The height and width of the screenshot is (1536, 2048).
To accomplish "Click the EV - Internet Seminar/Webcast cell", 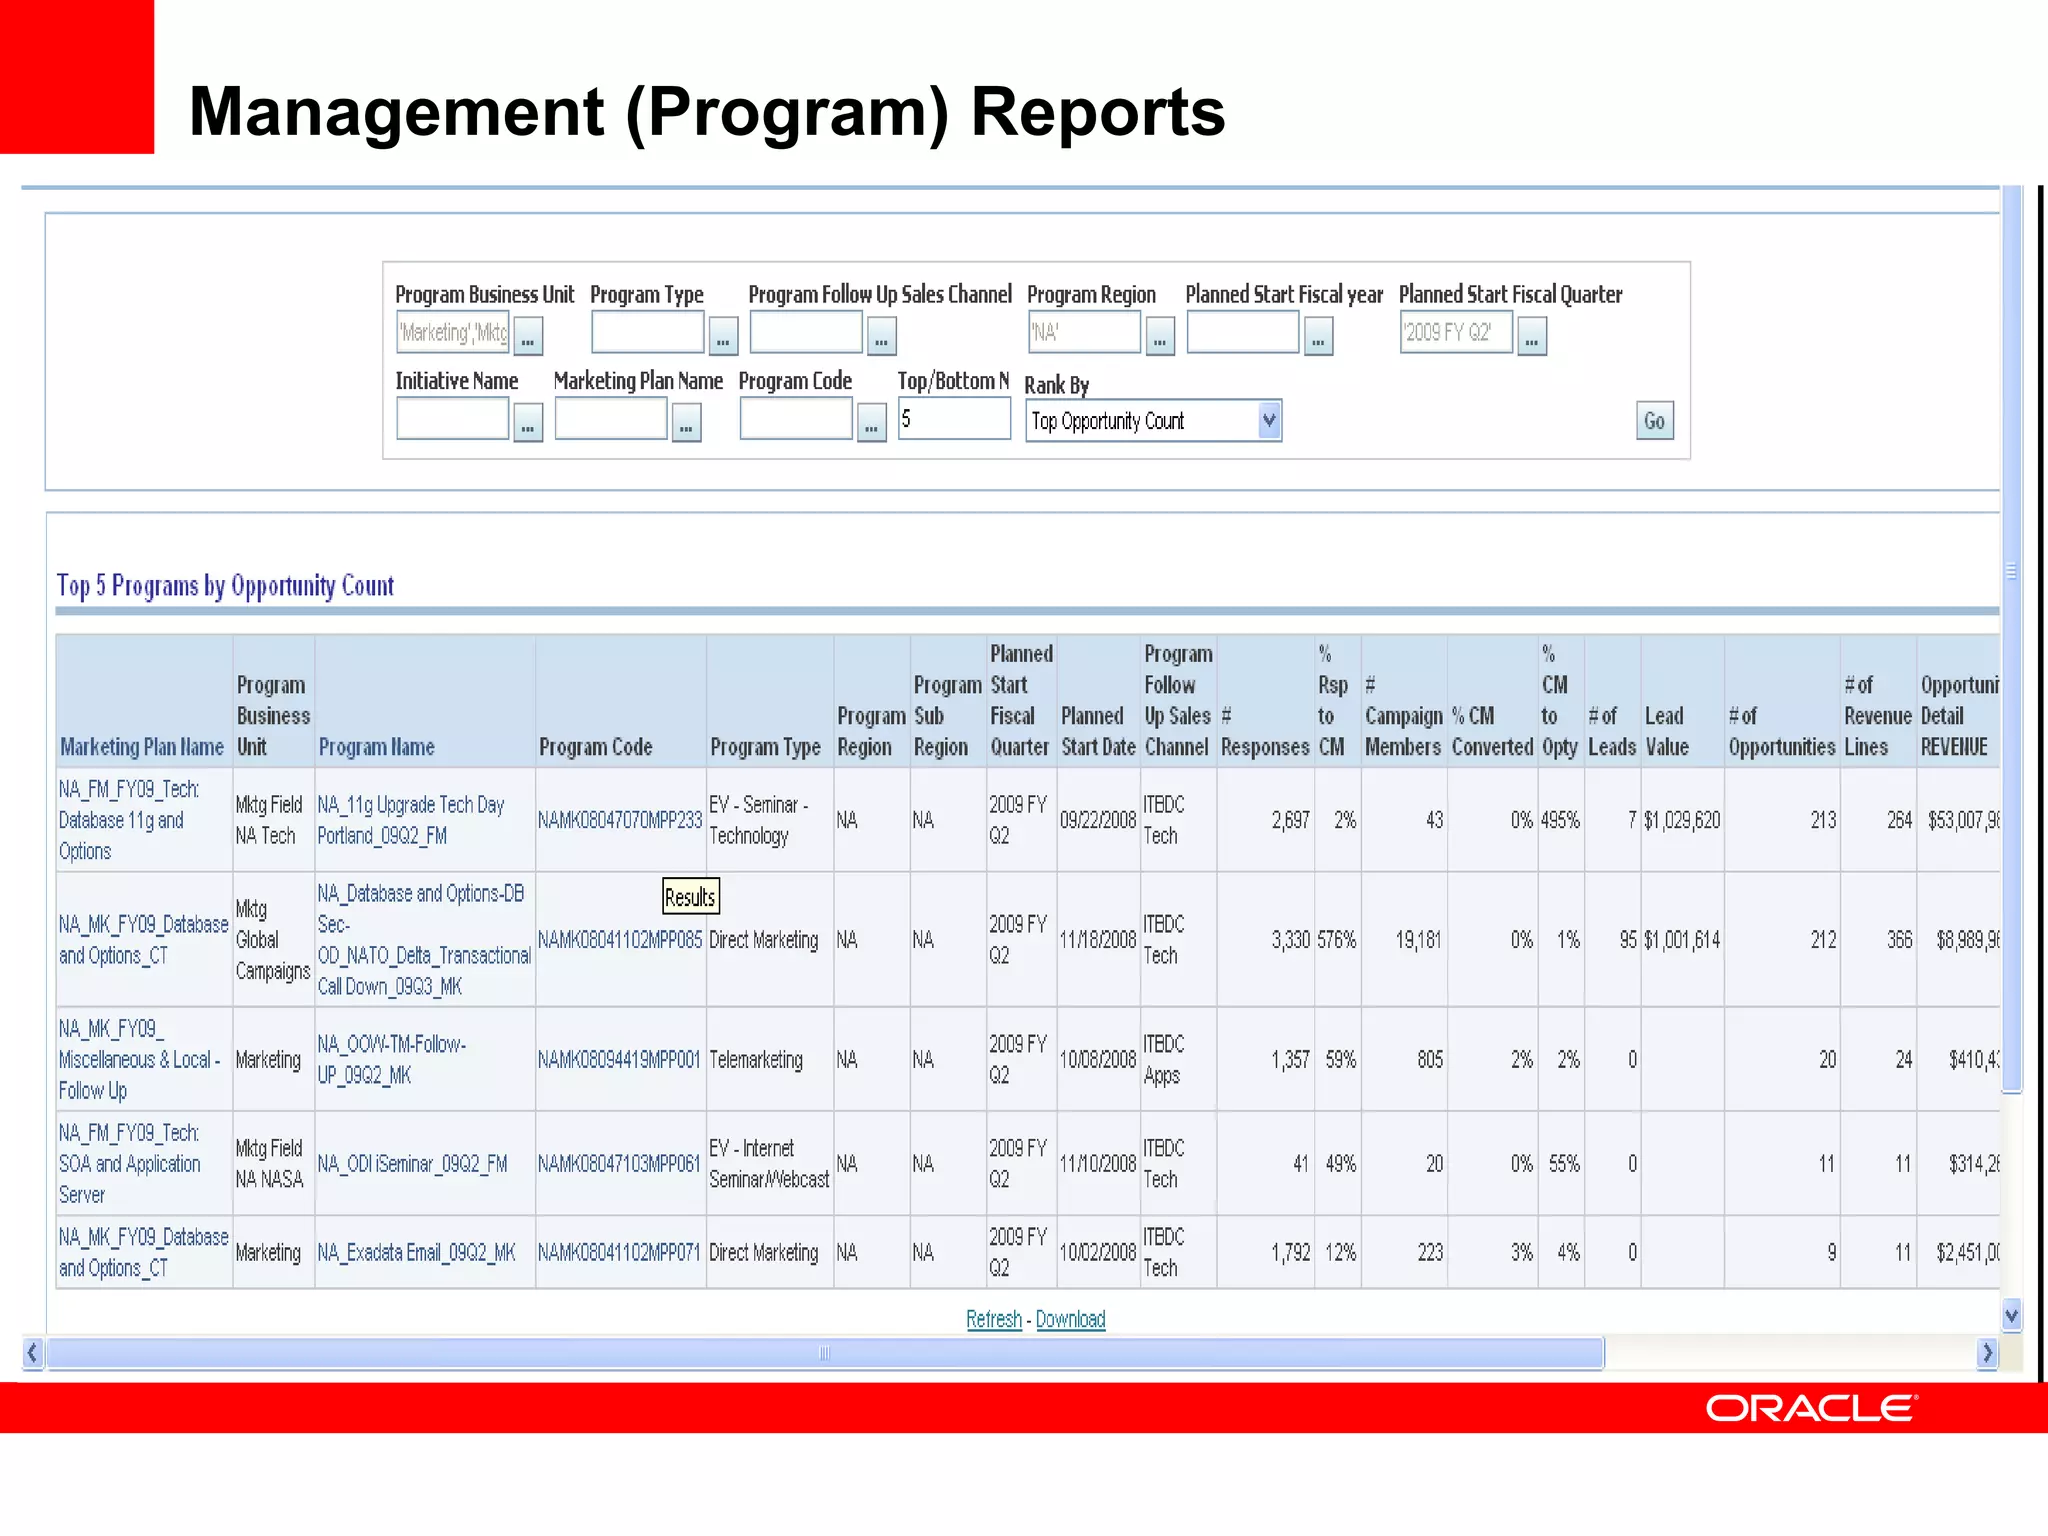I will pyautogui.click(x=769, y=1163).
